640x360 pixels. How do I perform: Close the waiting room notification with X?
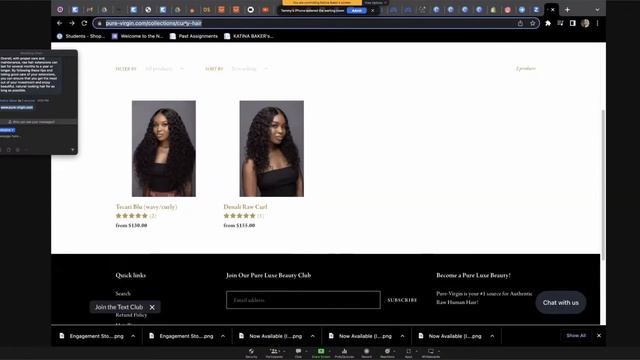pos(373,11)
